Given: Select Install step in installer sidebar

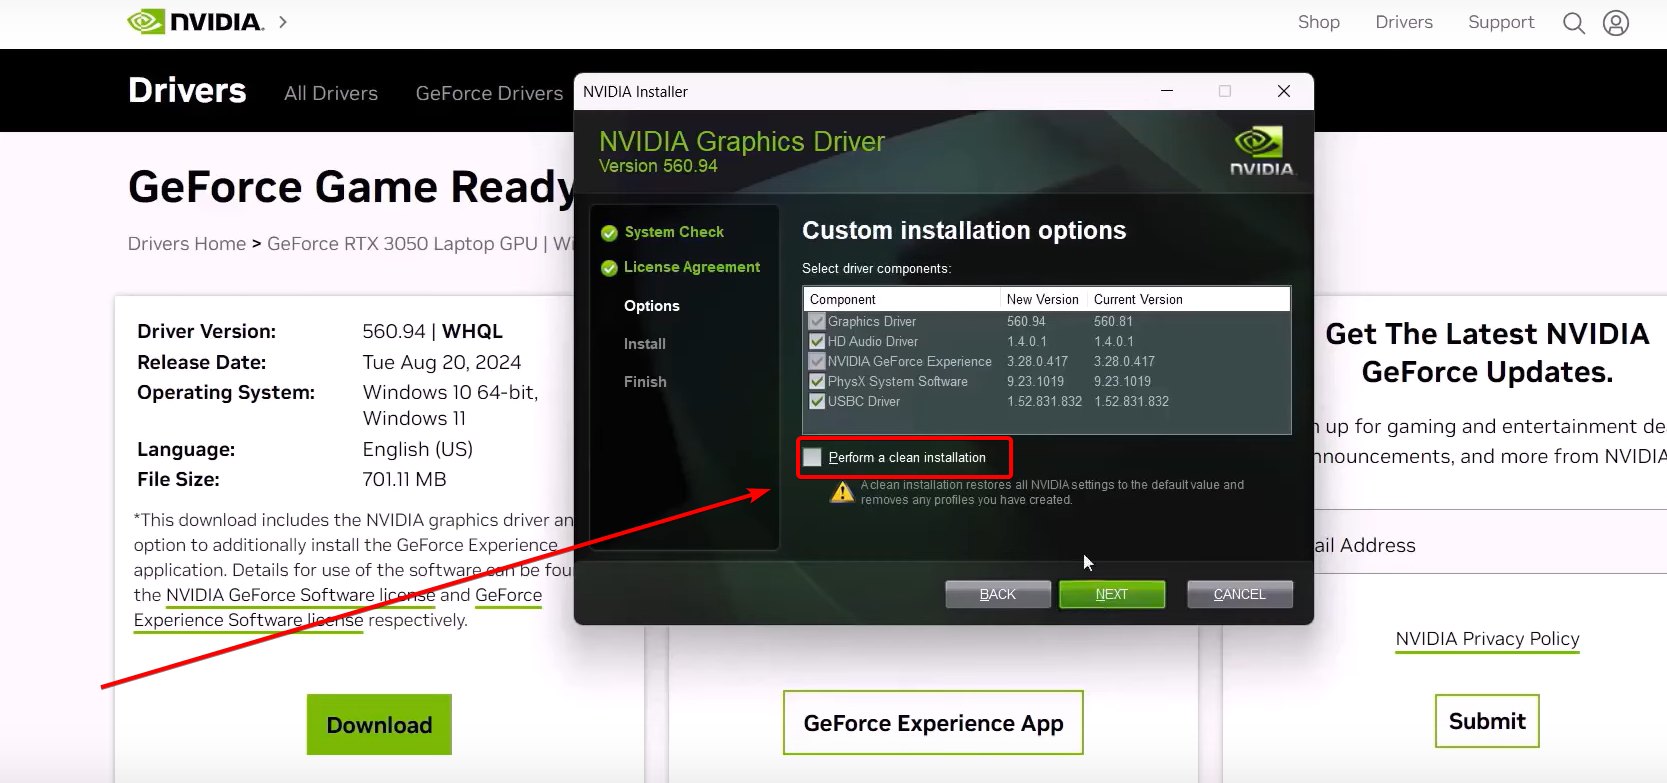Looking at the screenshot, I should (645, 344).
